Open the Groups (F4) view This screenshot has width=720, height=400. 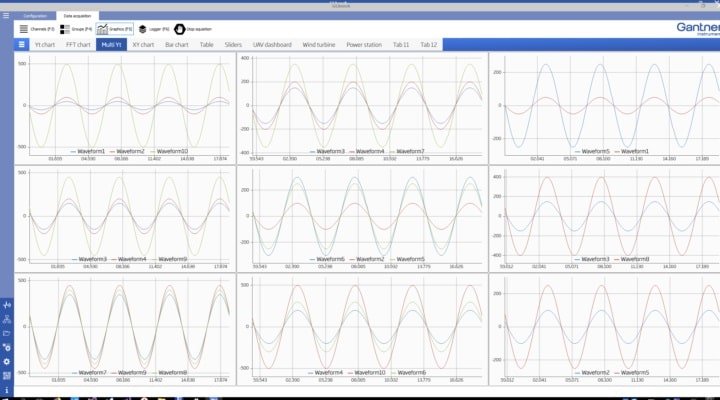point(76,29)
